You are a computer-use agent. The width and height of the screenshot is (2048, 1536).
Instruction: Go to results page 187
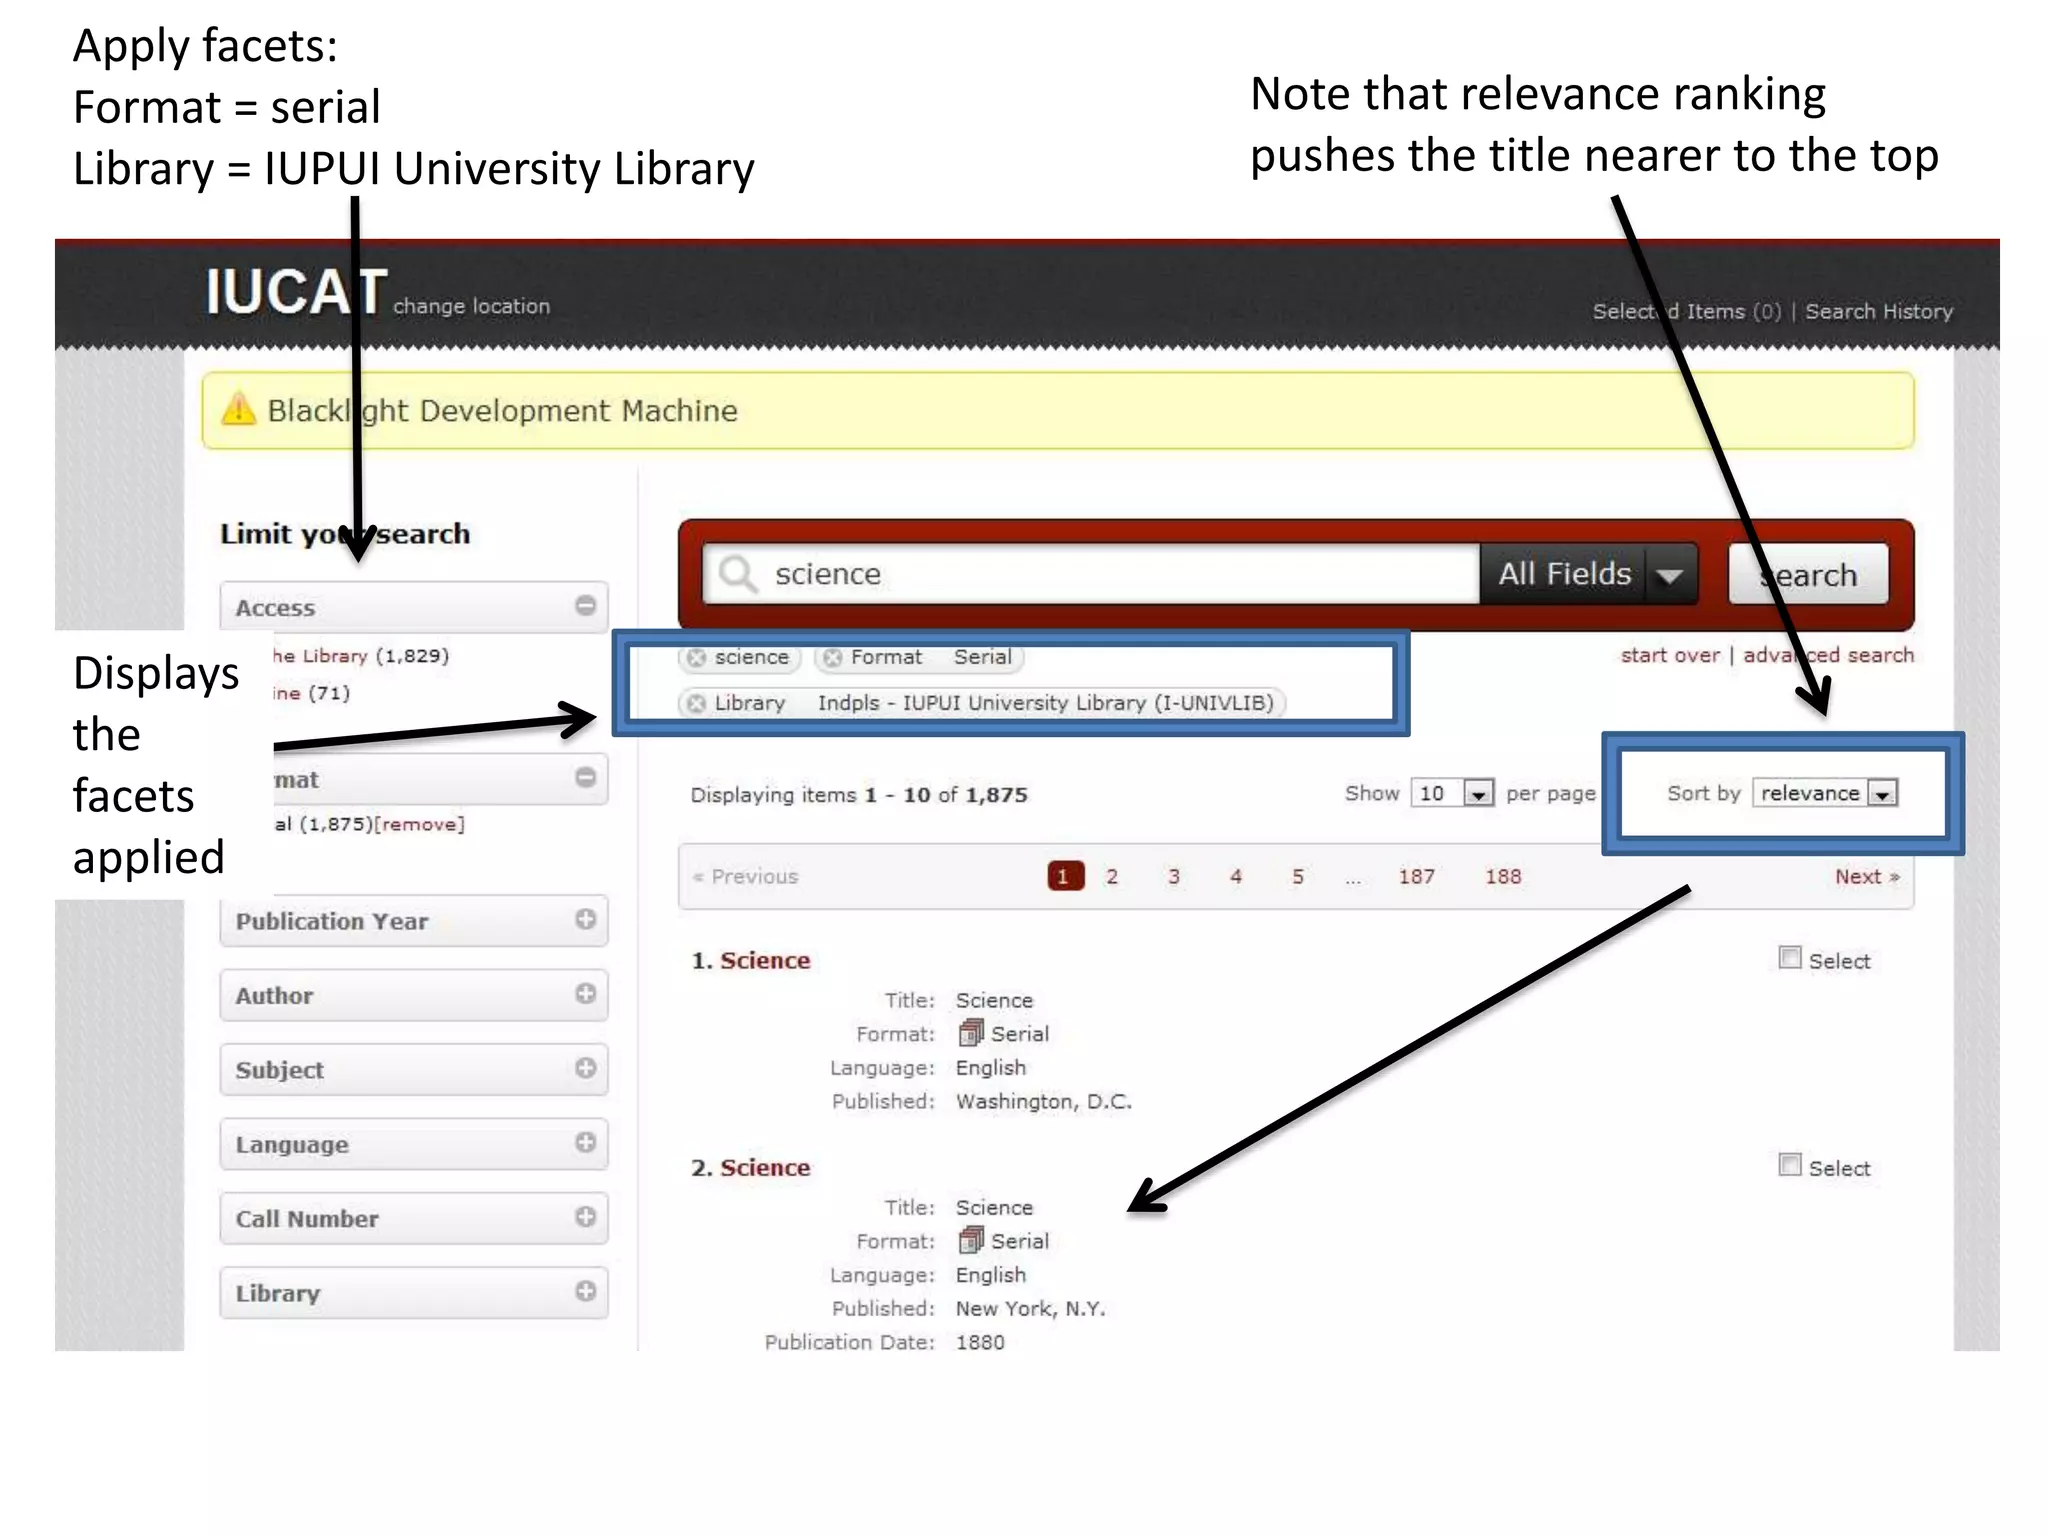(1416, 876)
